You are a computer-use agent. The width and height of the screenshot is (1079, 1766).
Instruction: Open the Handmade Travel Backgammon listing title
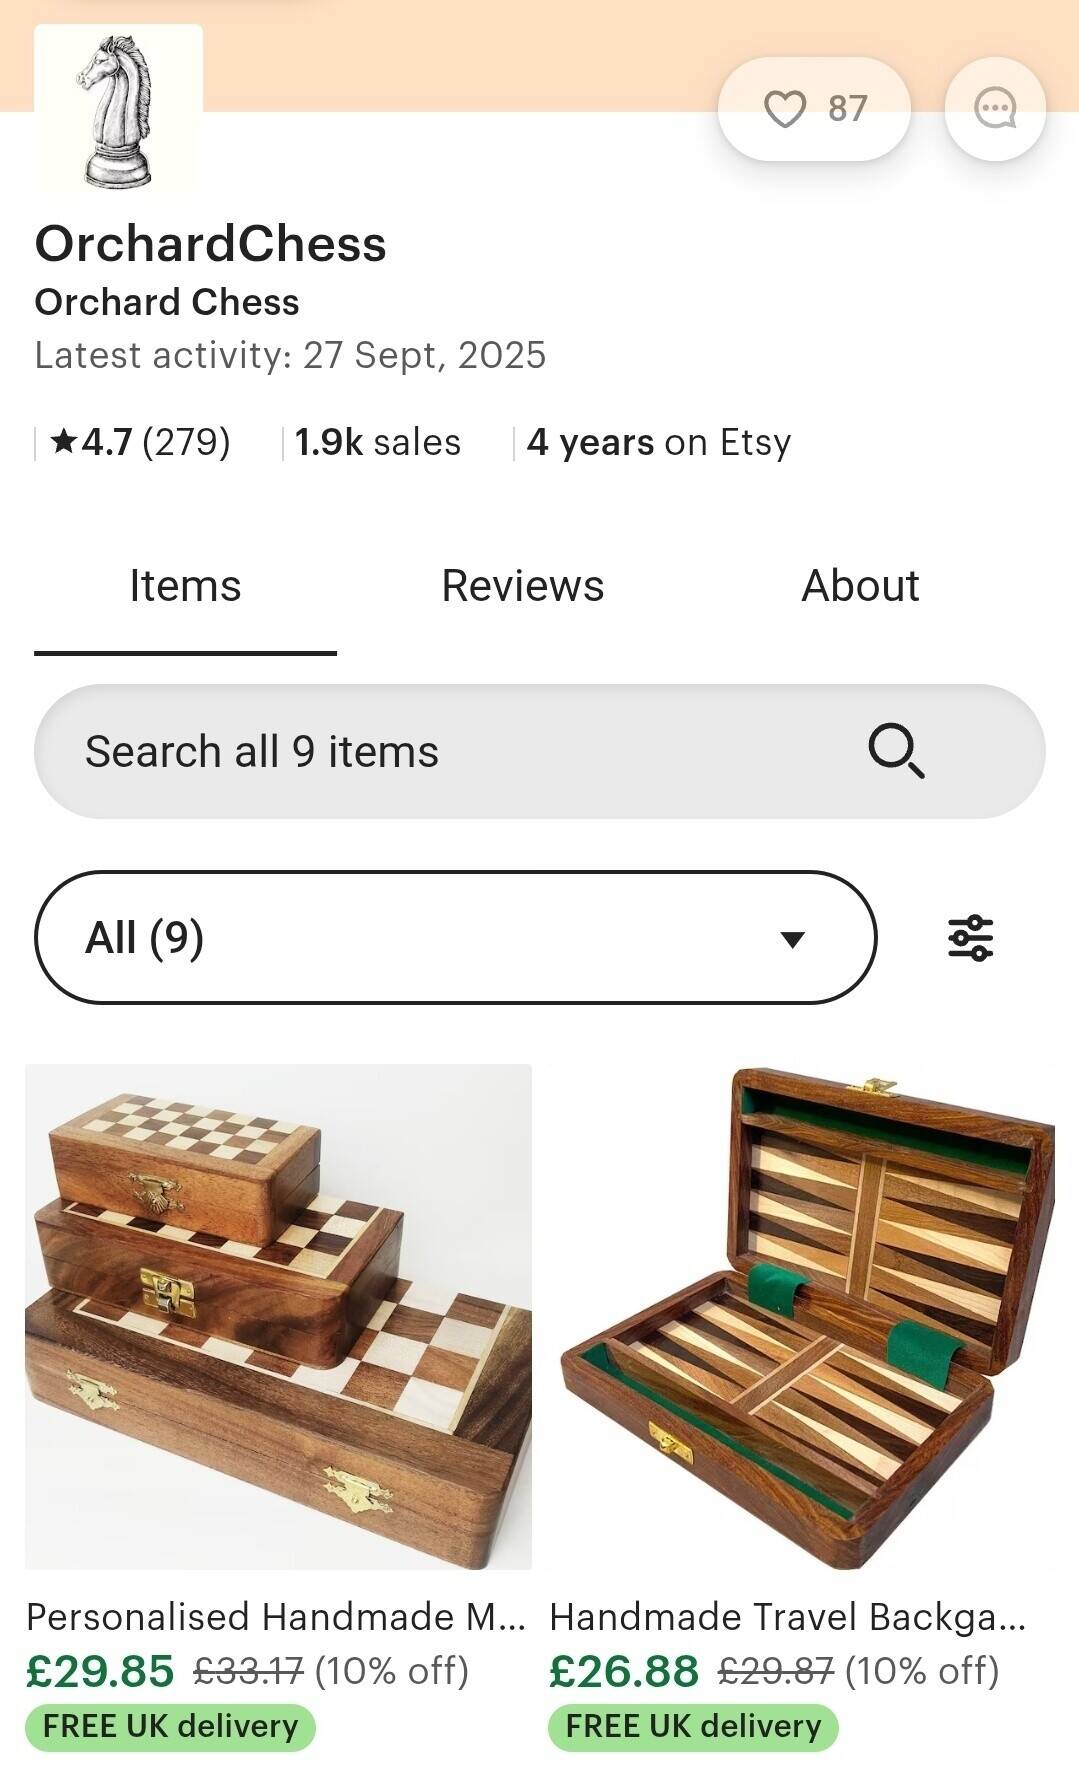(x=788, y=1617)
